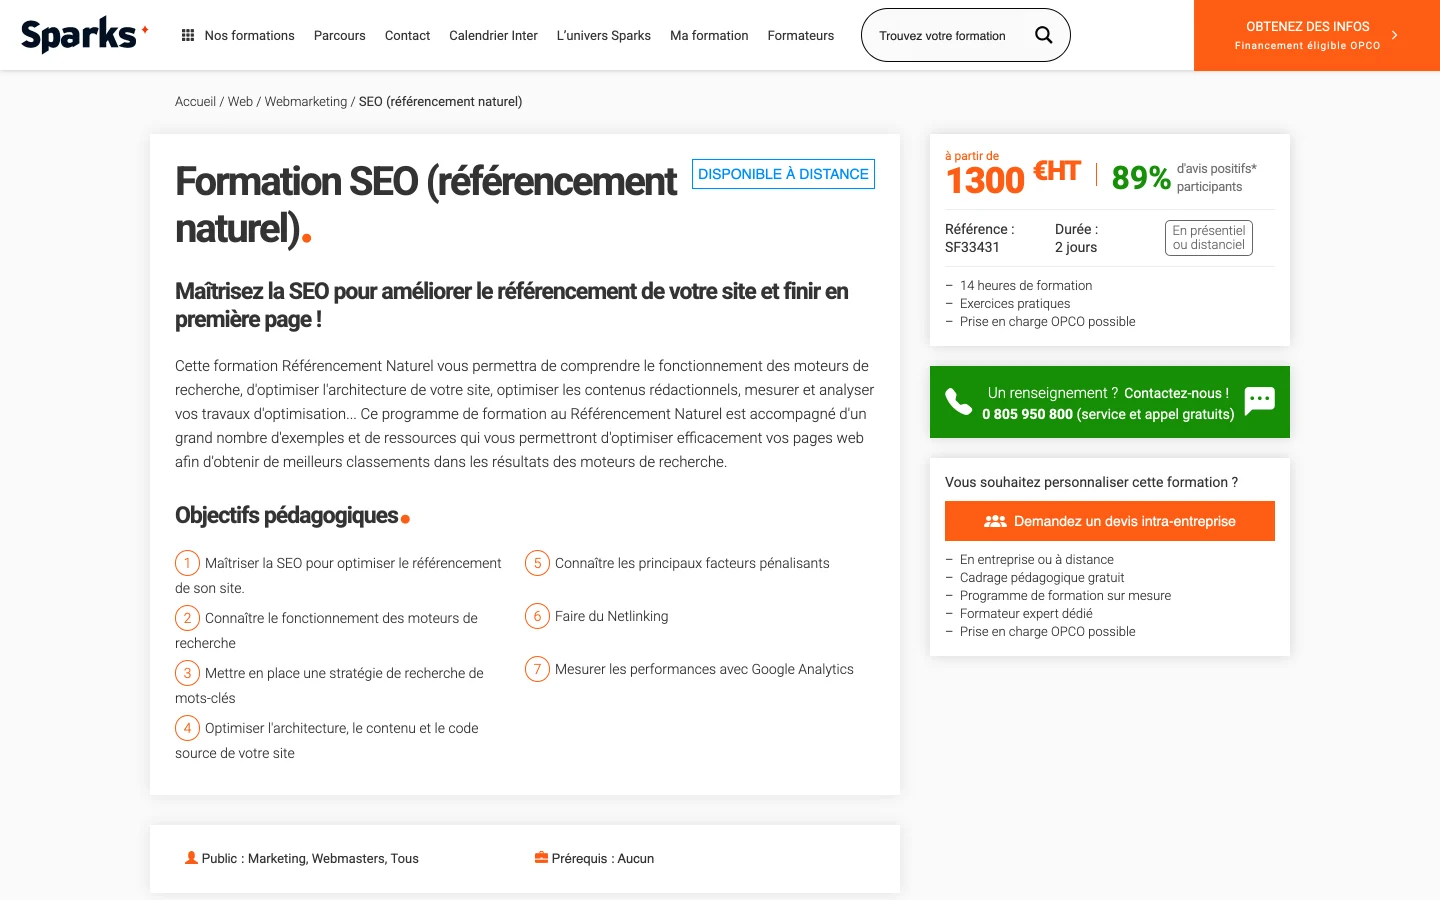Click the Sparks logo
1440x900 pixels.
85,35
